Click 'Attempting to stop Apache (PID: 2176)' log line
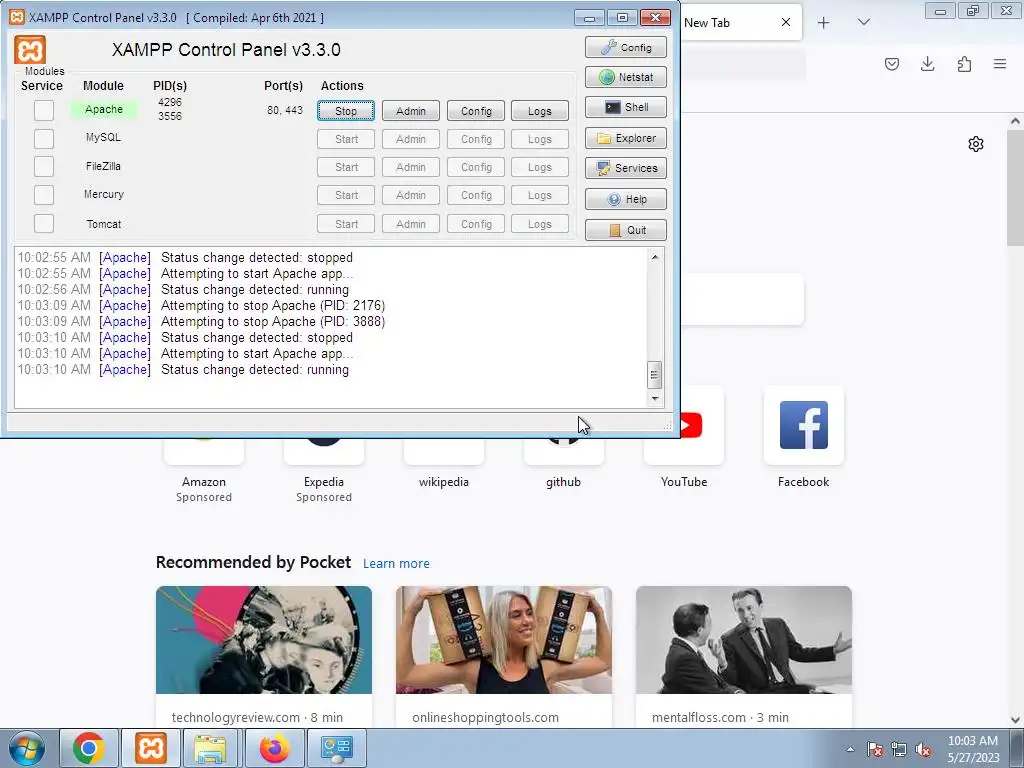The width and height of the screenshot is (1024, 768). pyautogui.click(x=273, y=306)
